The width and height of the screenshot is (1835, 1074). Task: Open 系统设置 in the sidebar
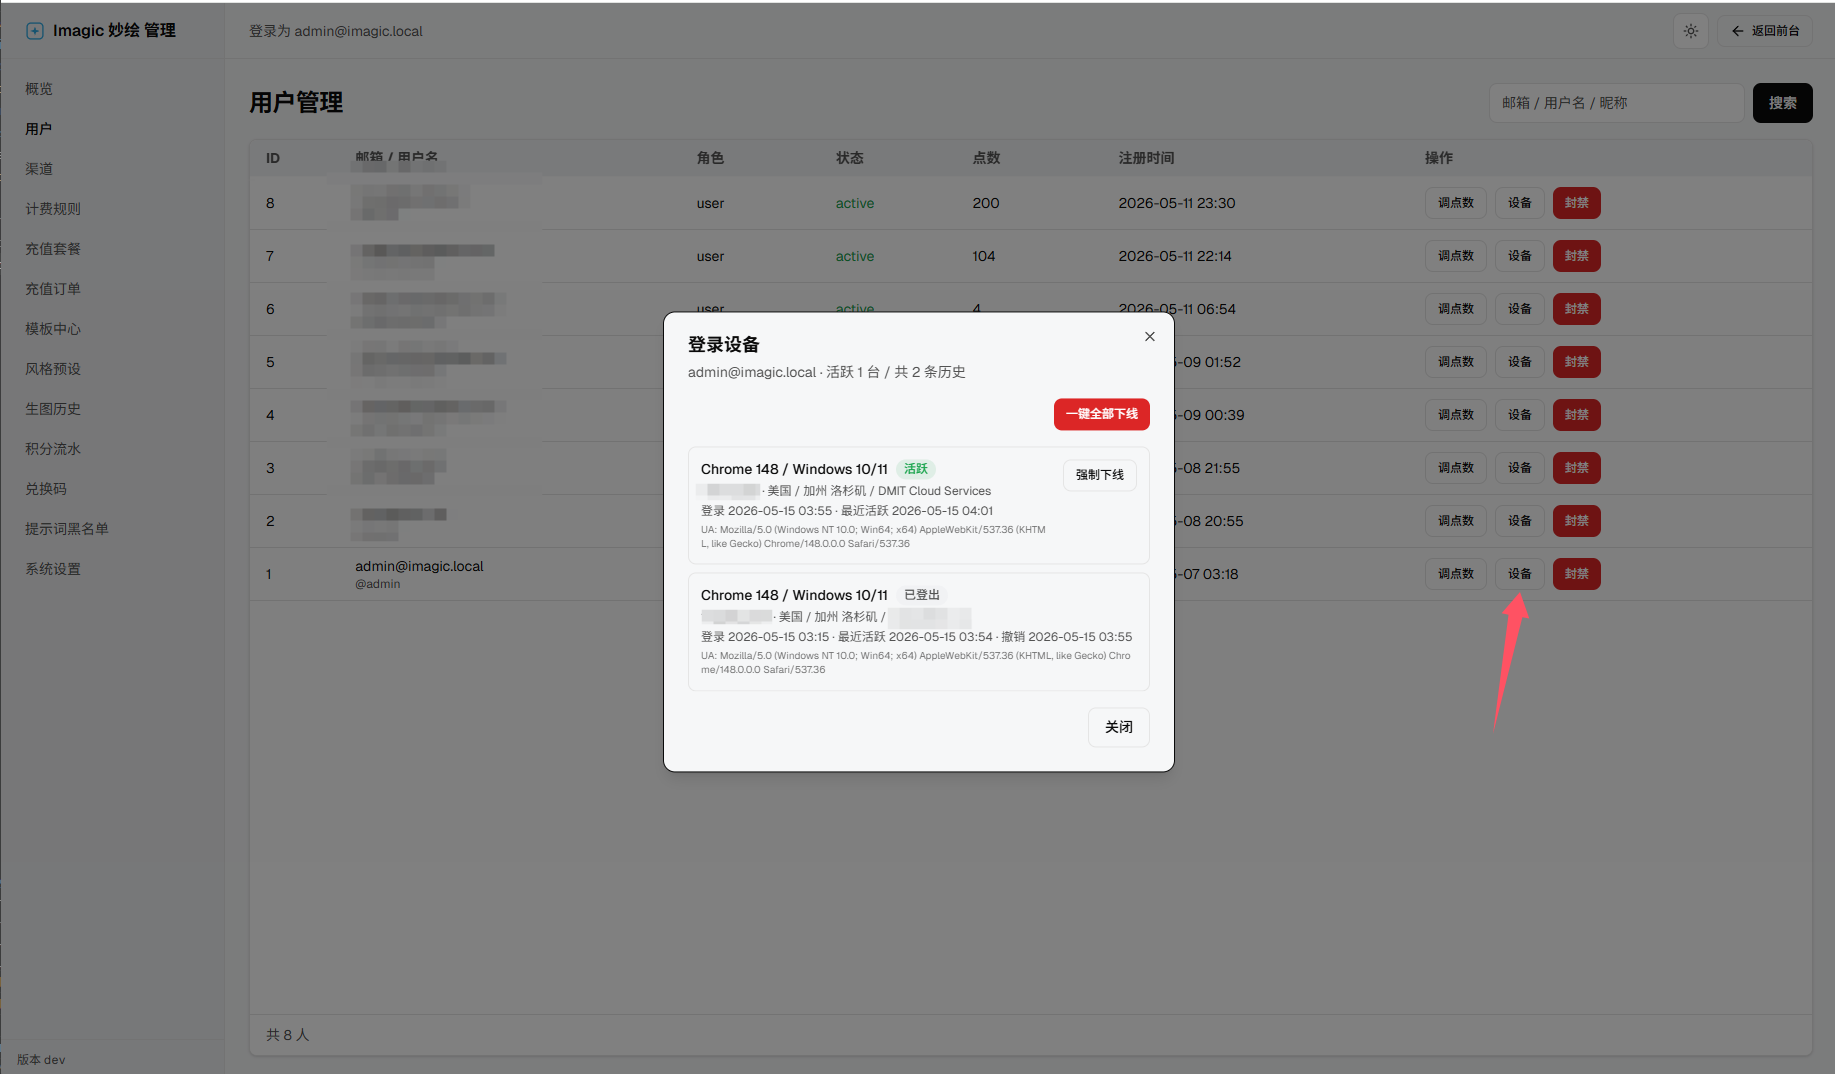pos(53,569)
